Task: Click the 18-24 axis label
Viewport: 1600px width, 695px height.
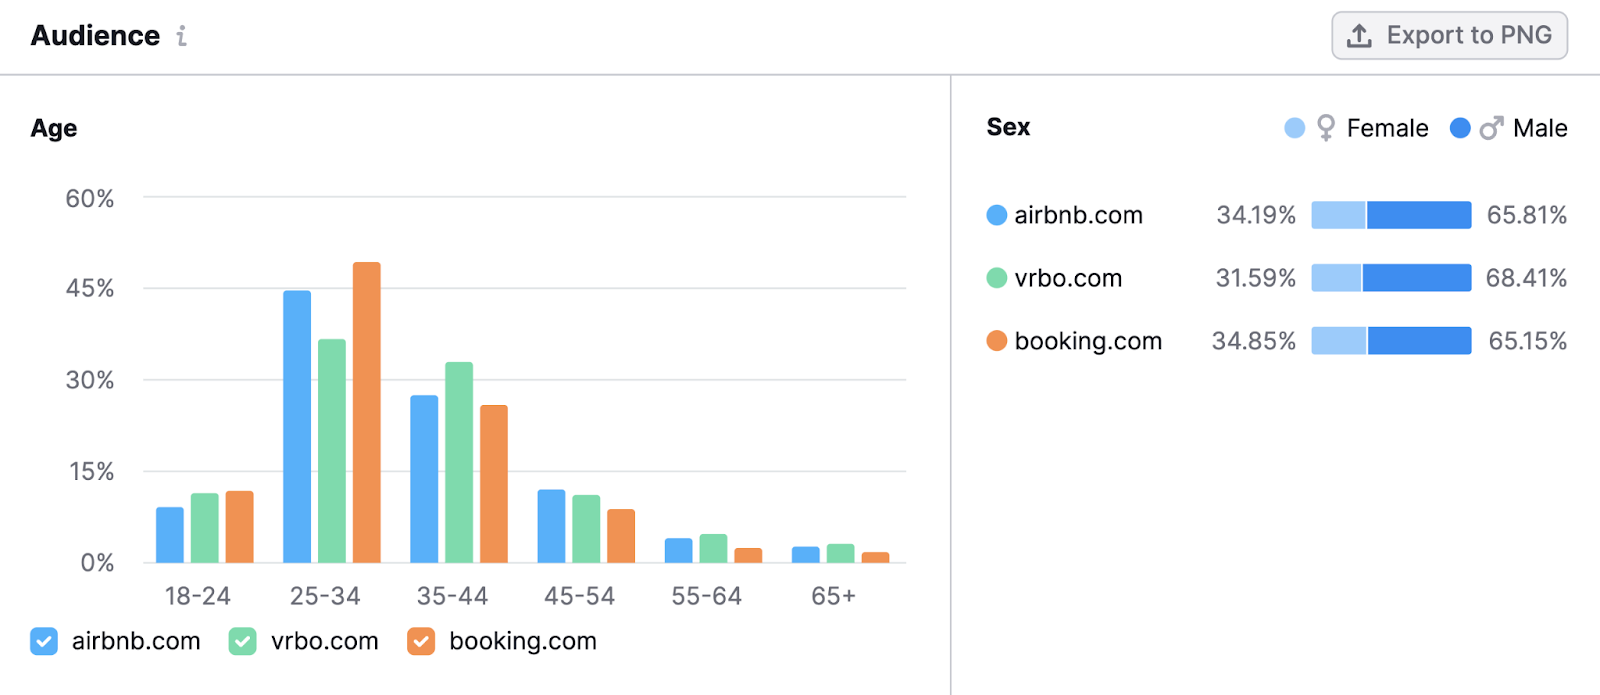Action: coord(197,595)
